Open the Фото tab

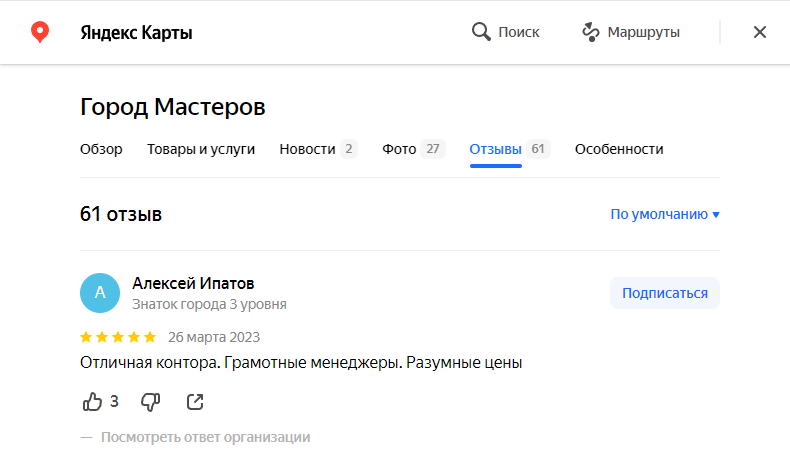[414, 149]
